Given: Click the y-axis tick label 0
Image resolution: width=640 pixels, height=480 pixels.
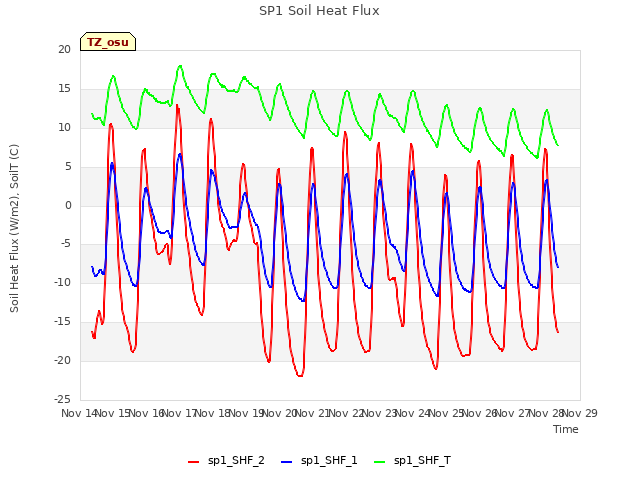Looking at the screenshot, I should 68,205.
